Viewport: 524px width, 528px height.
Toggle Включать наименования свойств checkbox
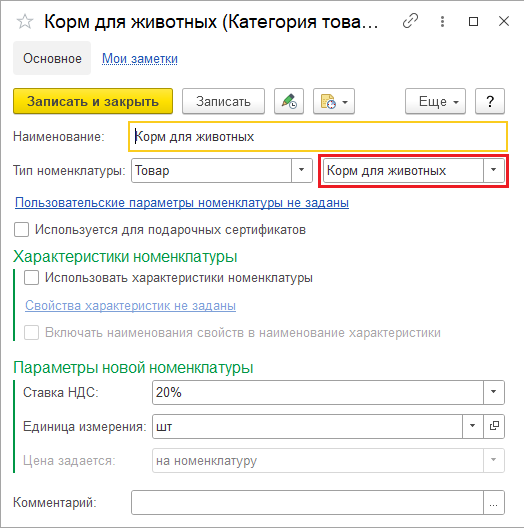point(31,333)
